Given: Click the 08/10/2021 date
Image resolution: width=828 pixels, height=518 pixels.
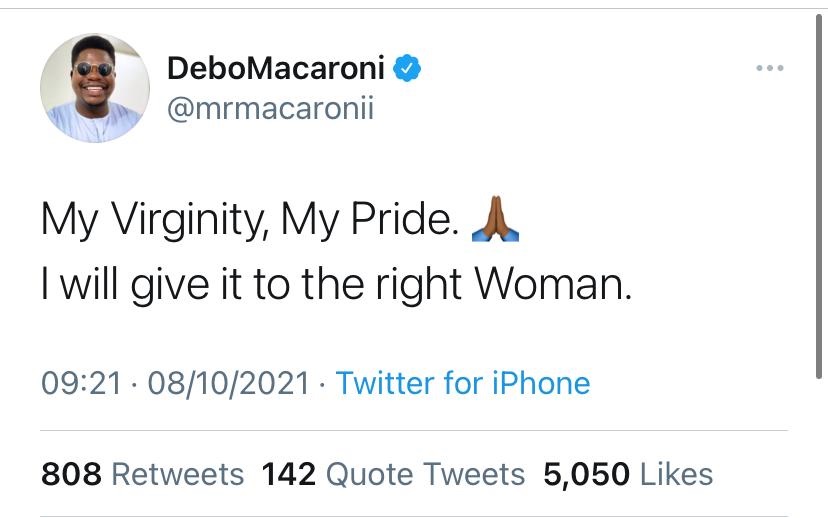Looking at the screenshot, I should tap(228, 383).
